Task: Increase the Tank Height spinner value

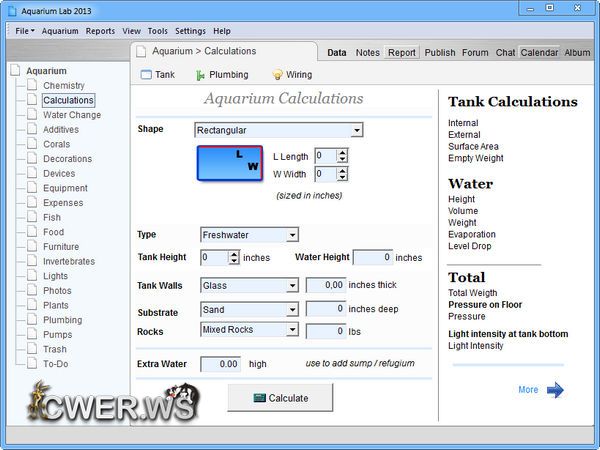Action: pyautogui.click(x=235, y=253)
